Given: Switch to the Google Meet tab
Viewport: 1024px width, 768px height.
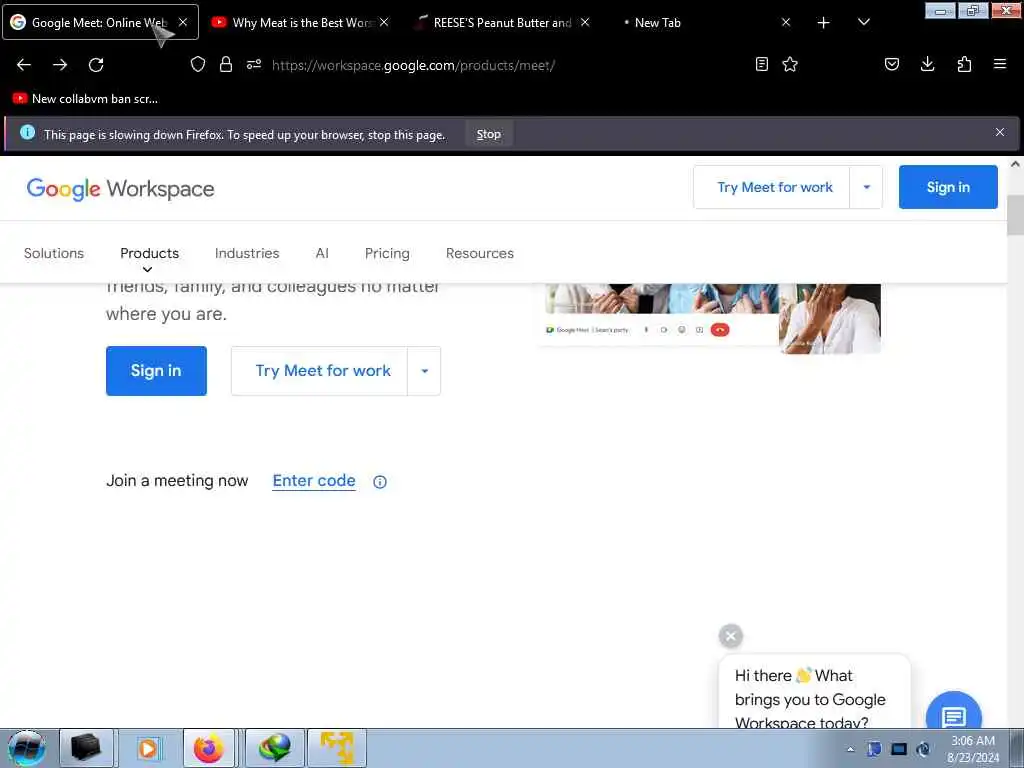Looking at the screenshot, I should pos(100,23).
